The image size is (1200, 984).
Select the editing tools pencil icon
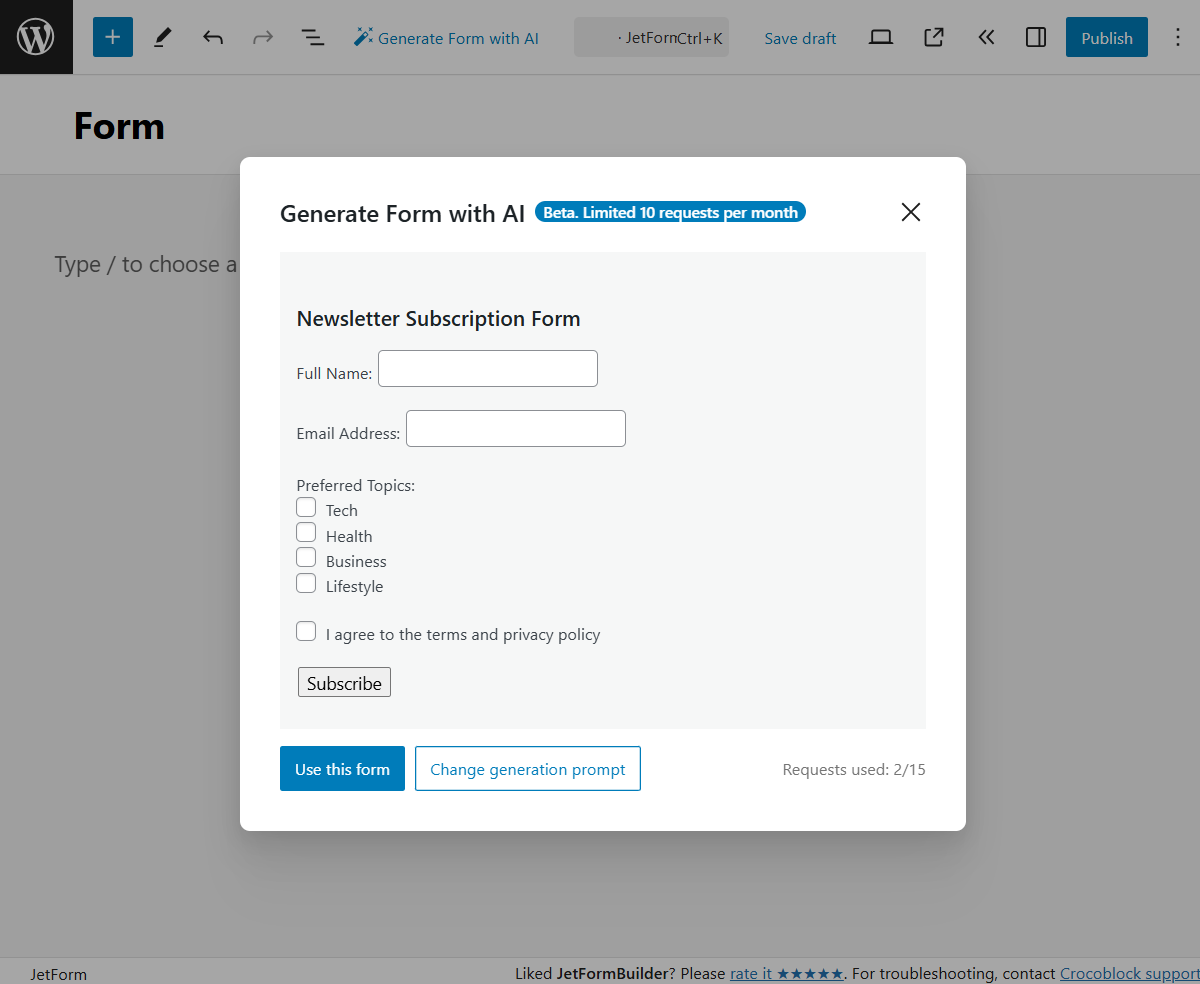162,37
